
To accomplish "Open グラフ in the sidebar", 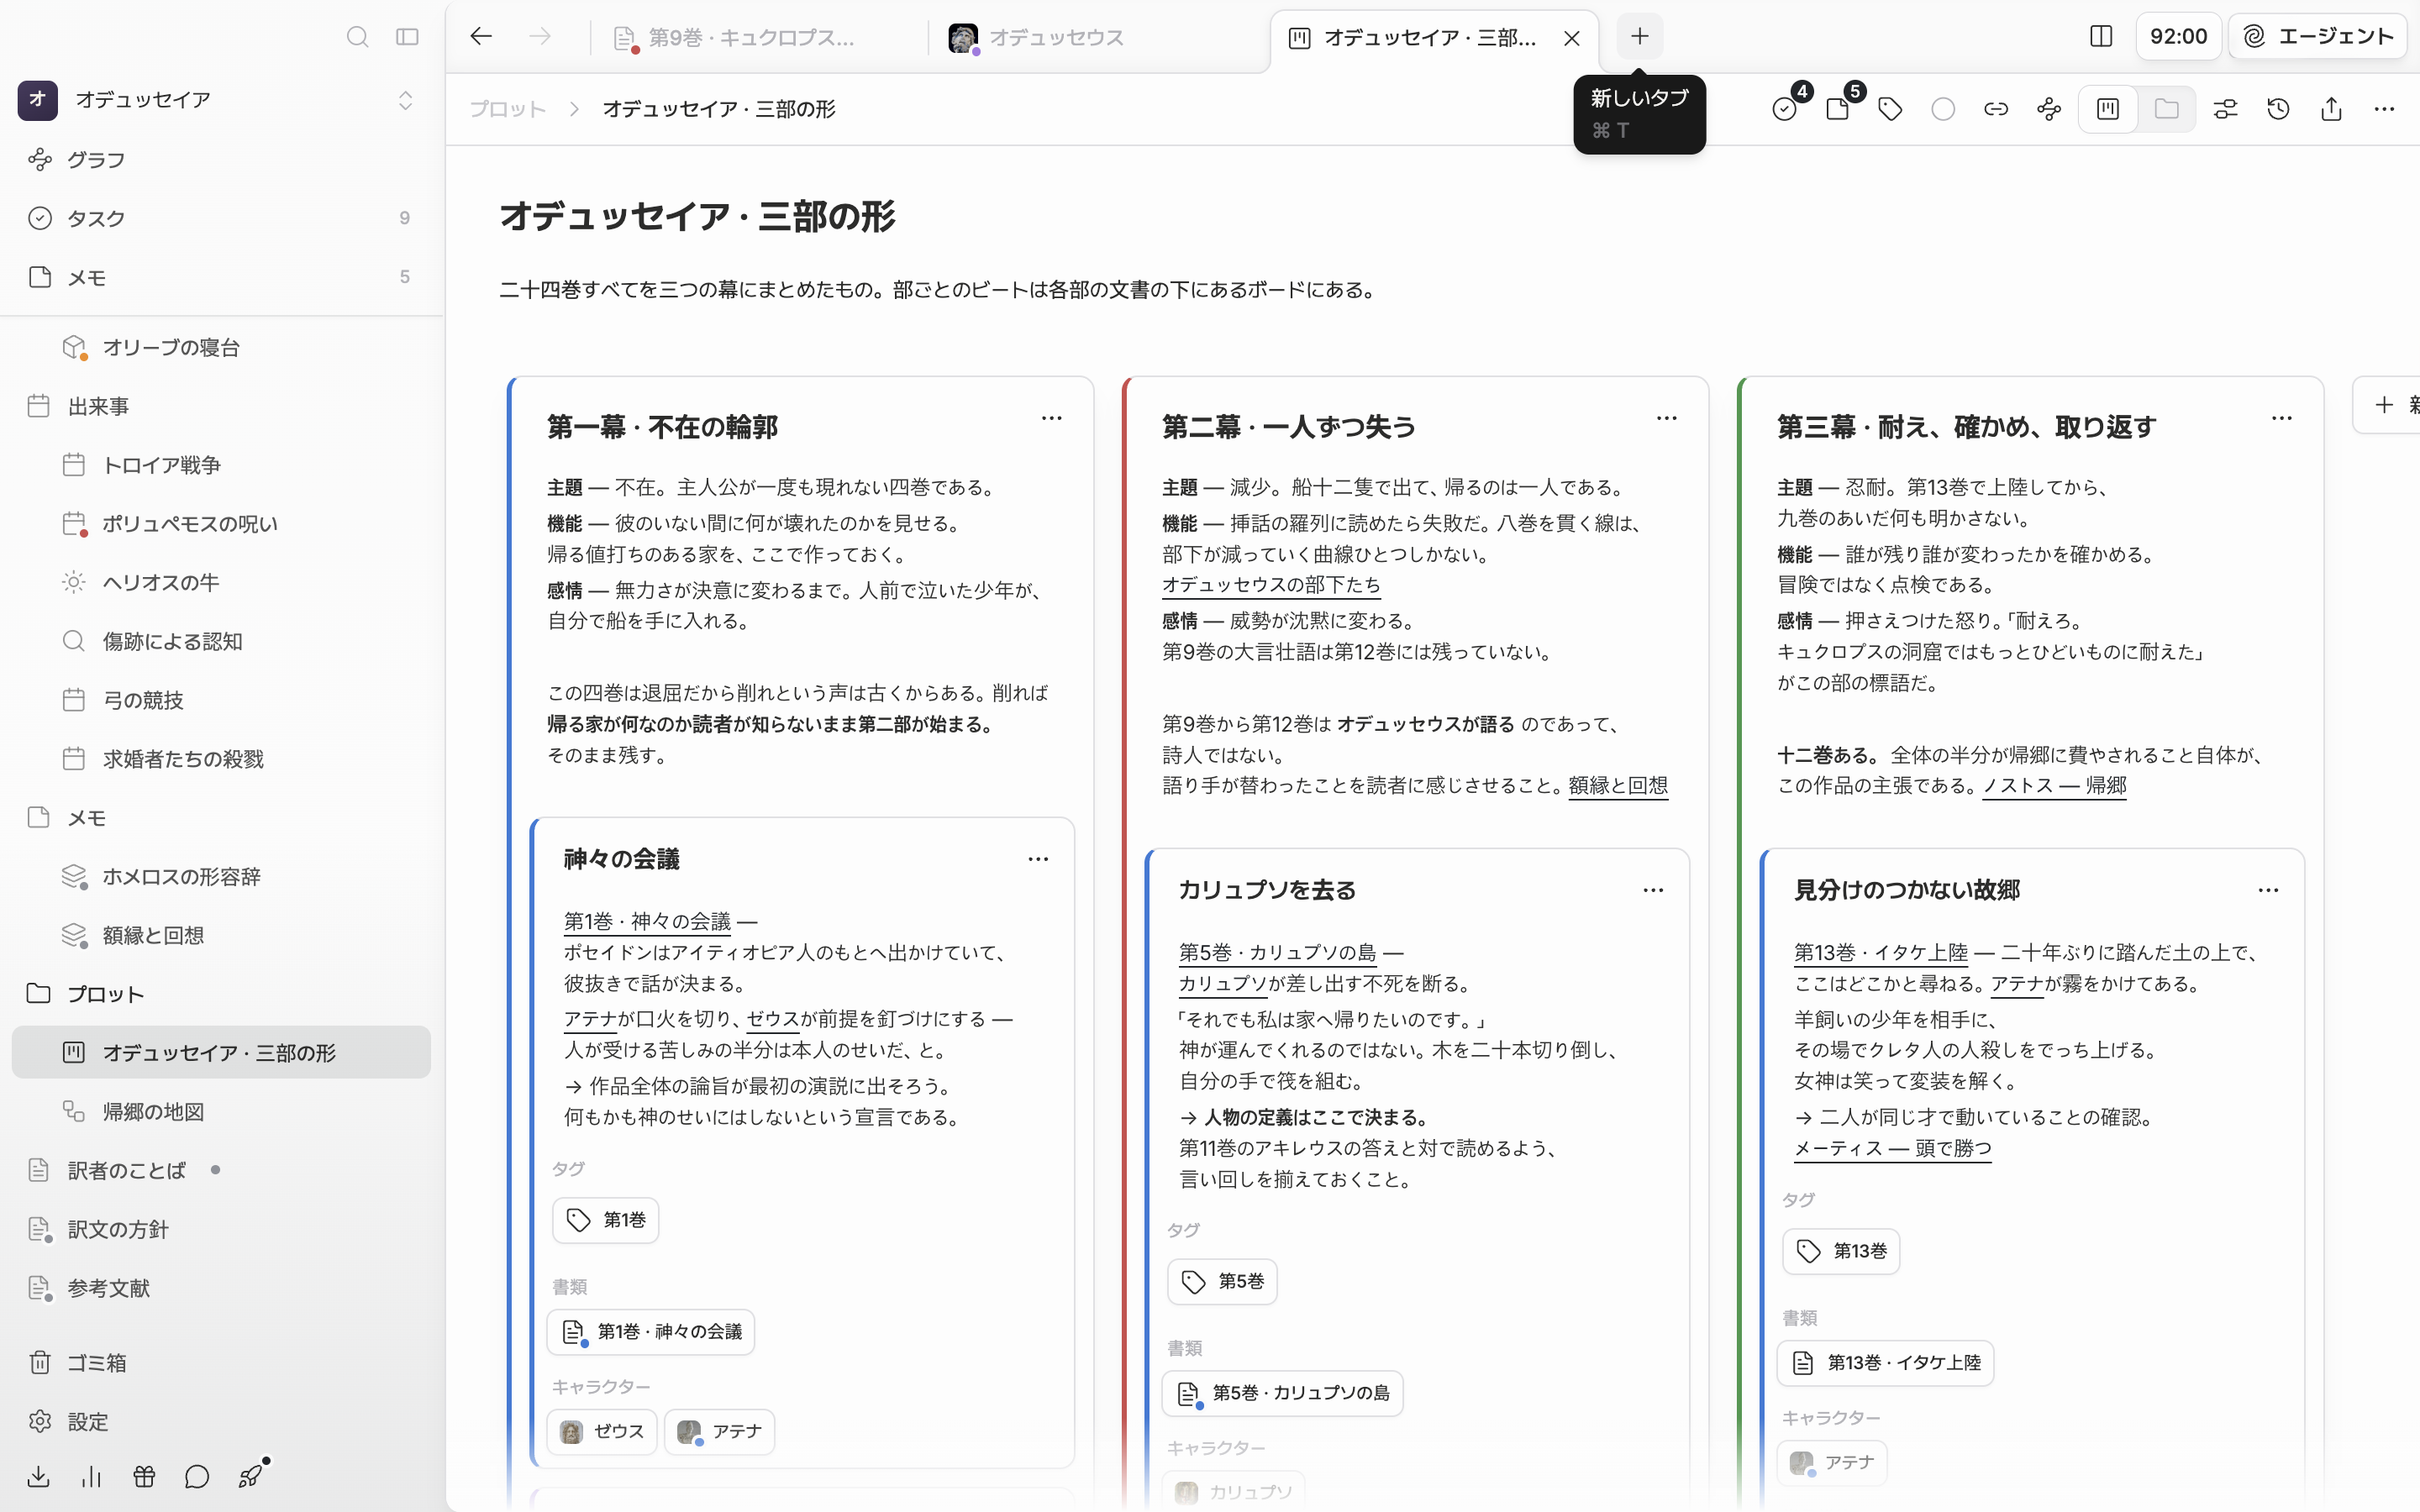I will [x=221, y=160].
